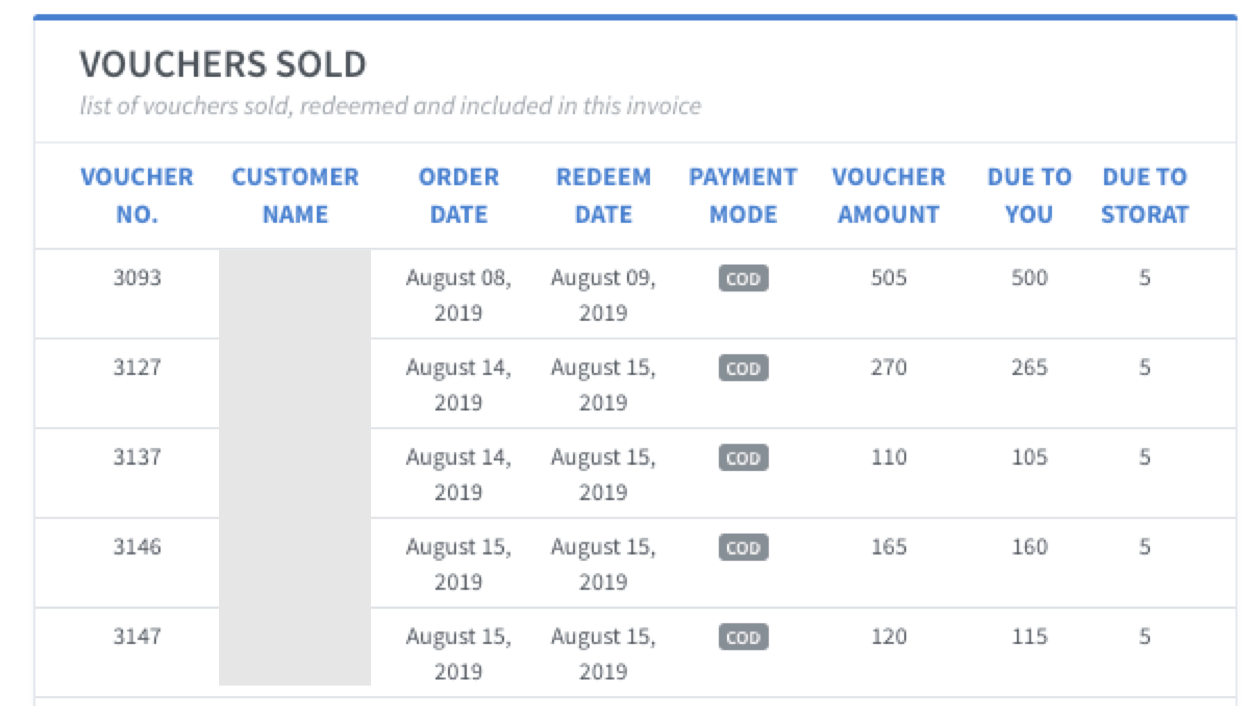1250x706 pixels.
Task: Click the COD badge for voucher 3127
Action: pyautogui.click(x=743, y=369)
